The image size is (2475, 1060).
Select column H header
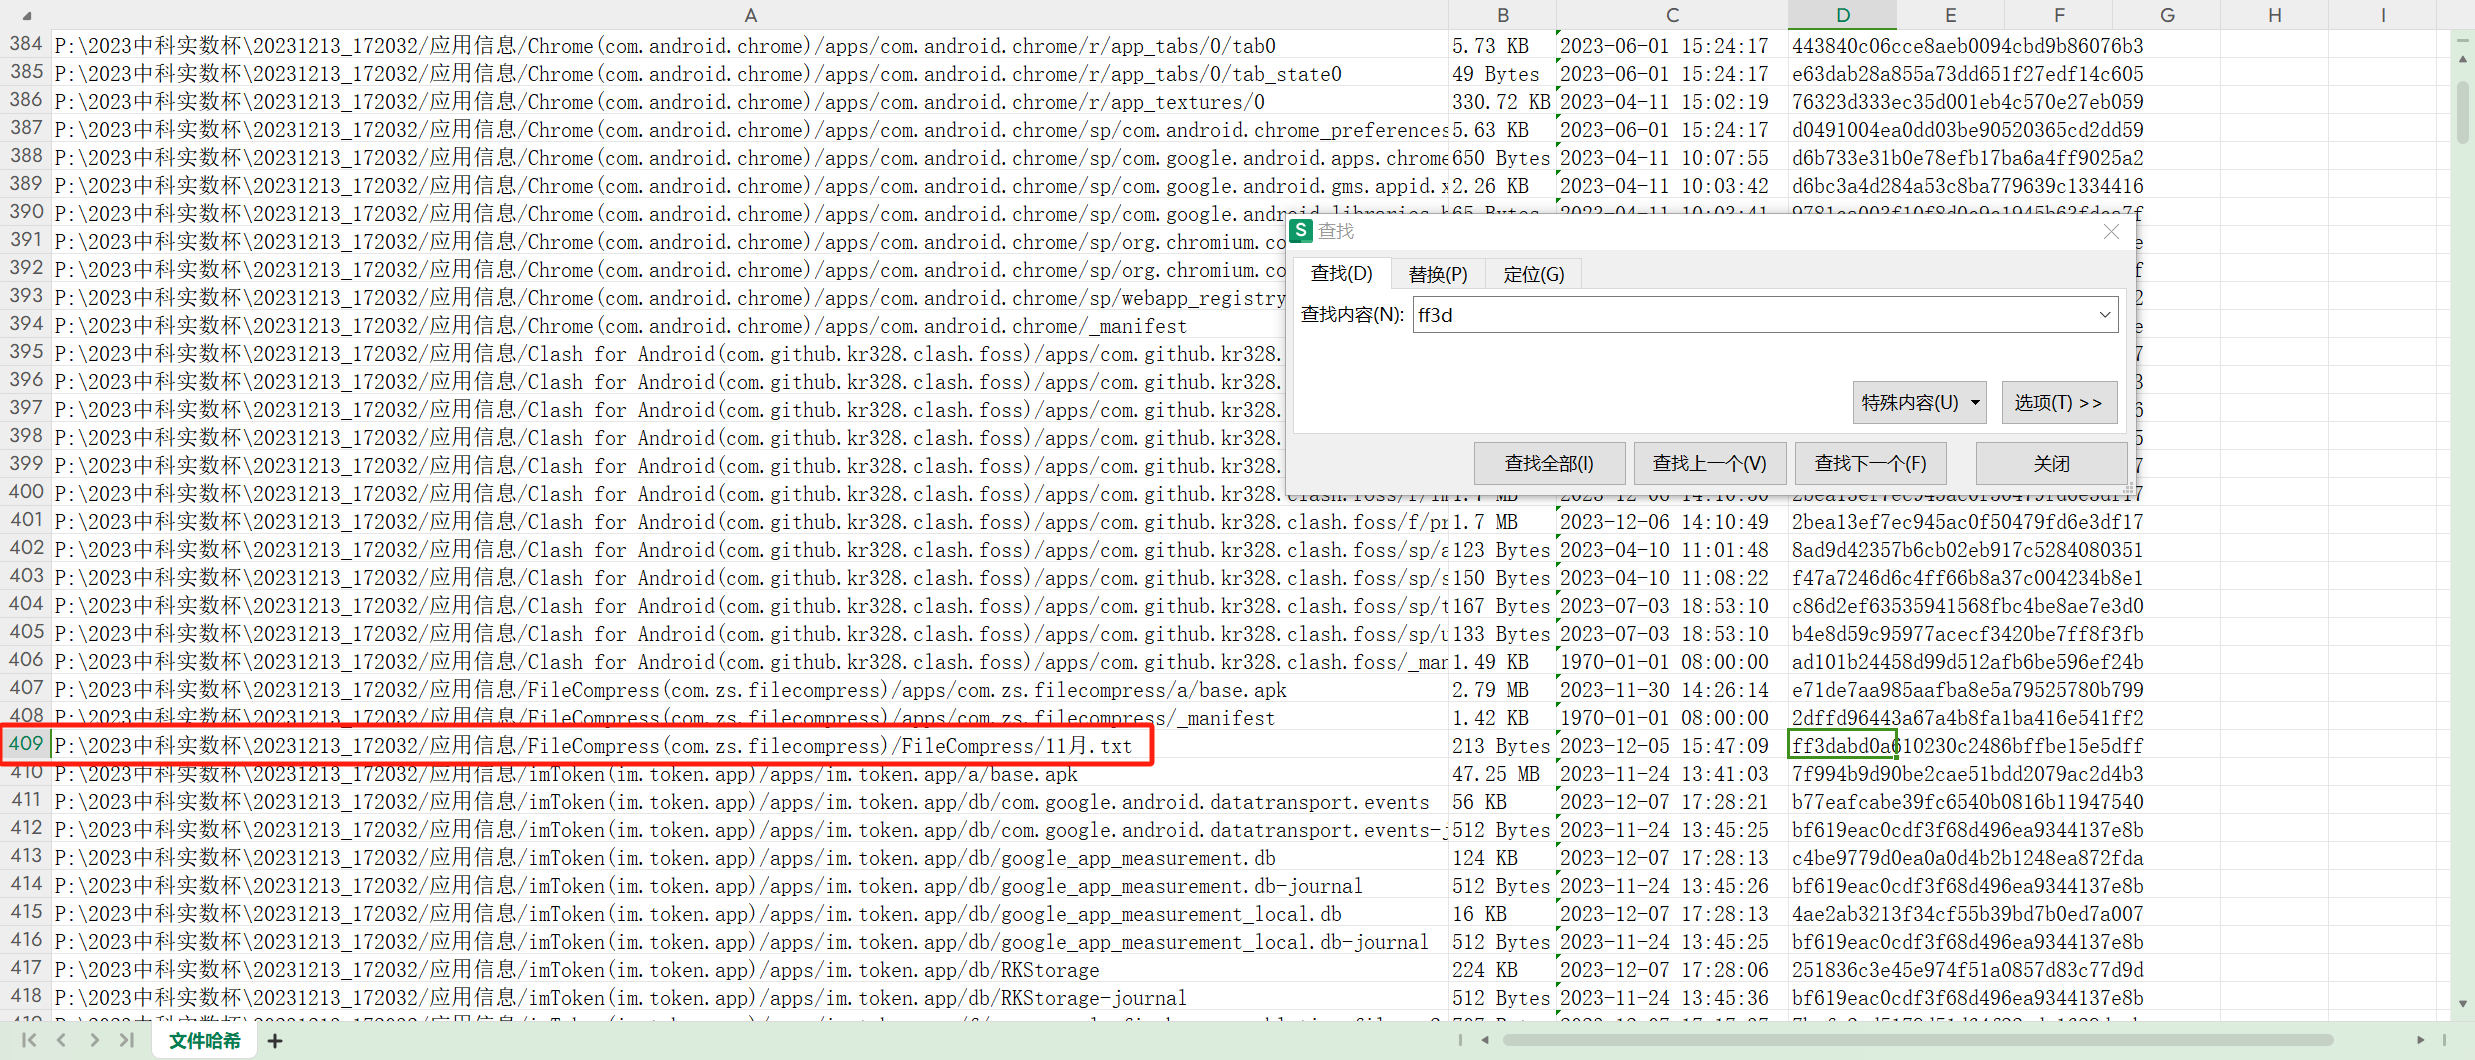pos(2274,15)
